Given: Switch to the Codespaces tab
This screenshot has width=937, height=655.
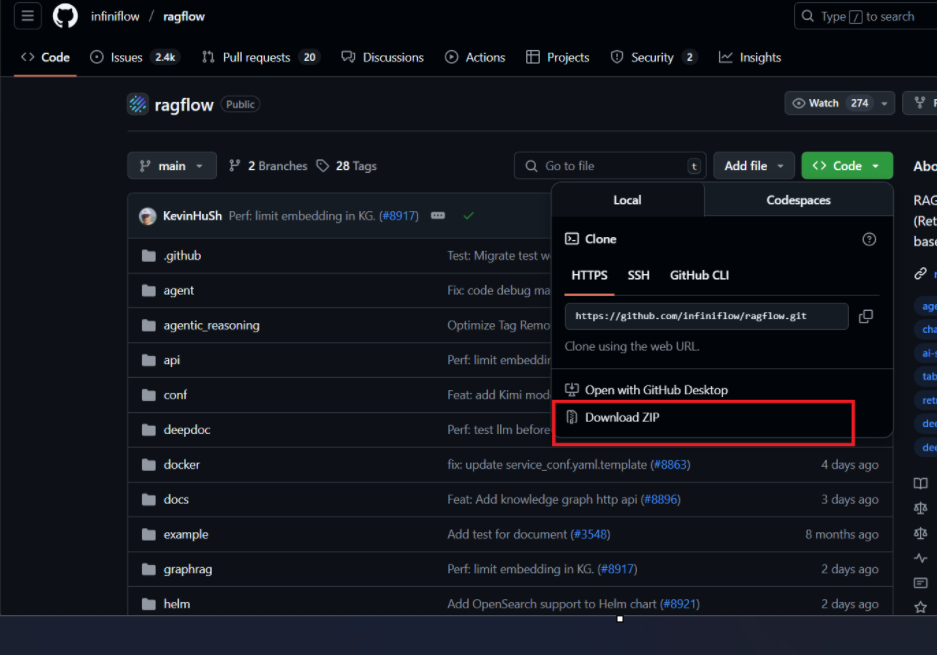Looking at the screenshot, I should click(x=798, y=200).
